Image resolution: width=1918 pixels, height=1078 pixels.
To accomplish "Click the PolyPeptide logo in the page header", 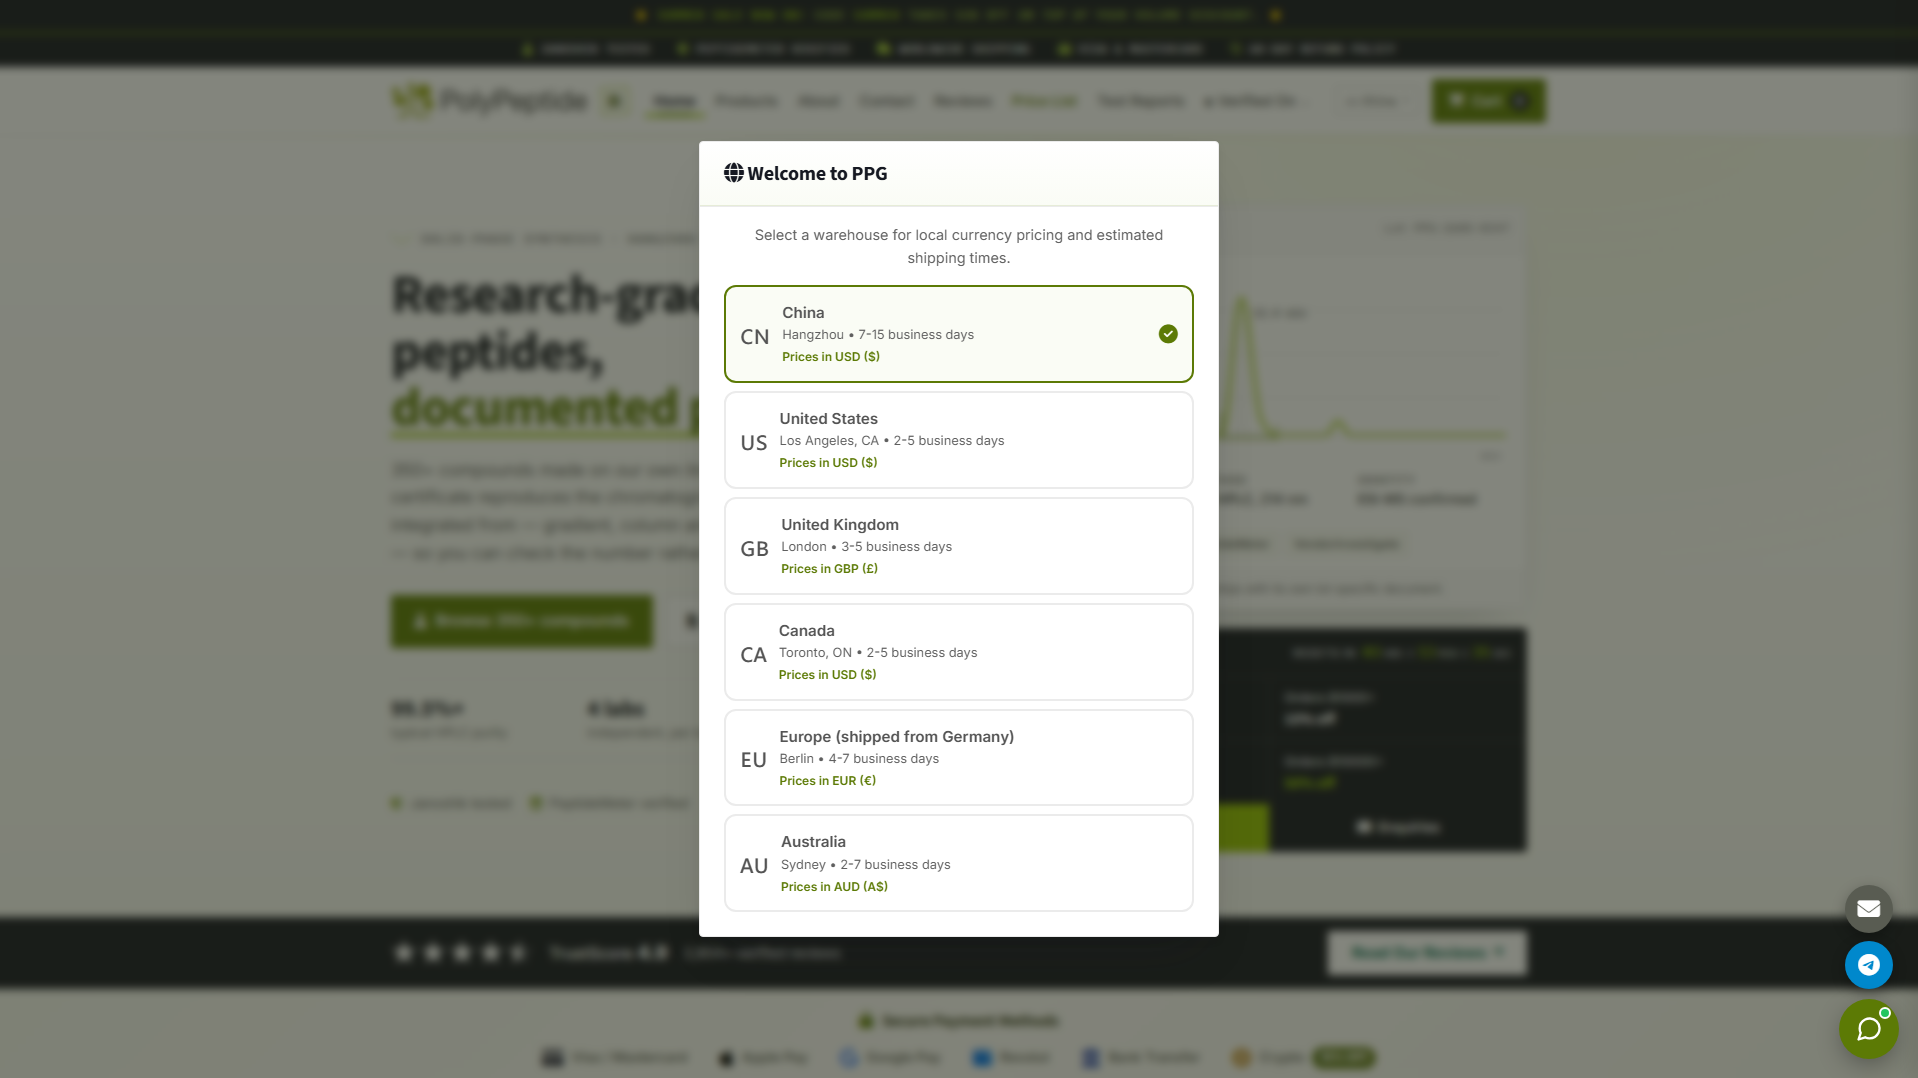I will click(x=490, y=101).
